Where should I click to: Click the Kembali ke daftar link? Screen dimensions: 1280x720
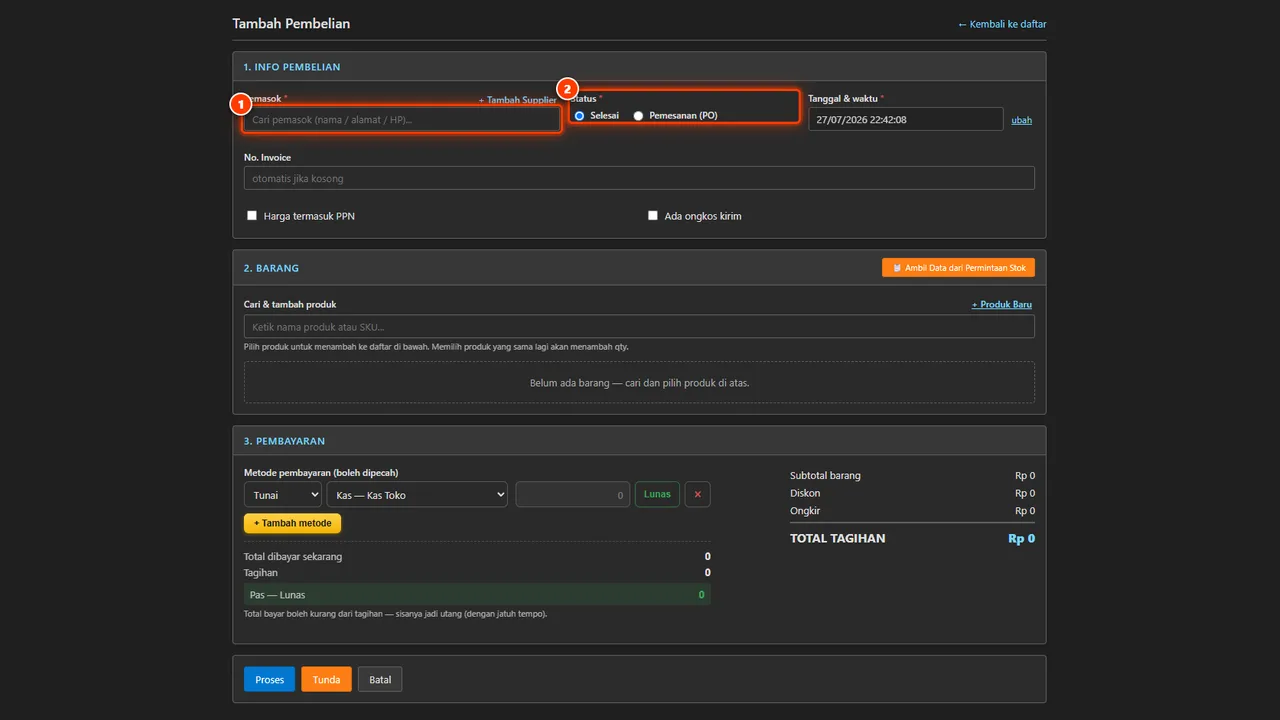click(x=1002, y=24)
